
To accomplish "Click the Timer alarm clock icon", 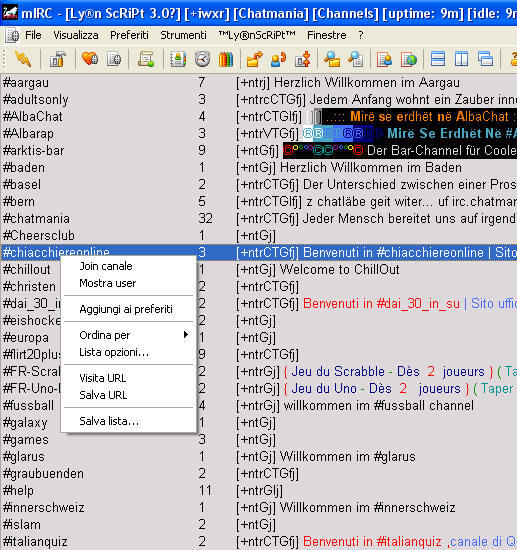I will point(202,59).
